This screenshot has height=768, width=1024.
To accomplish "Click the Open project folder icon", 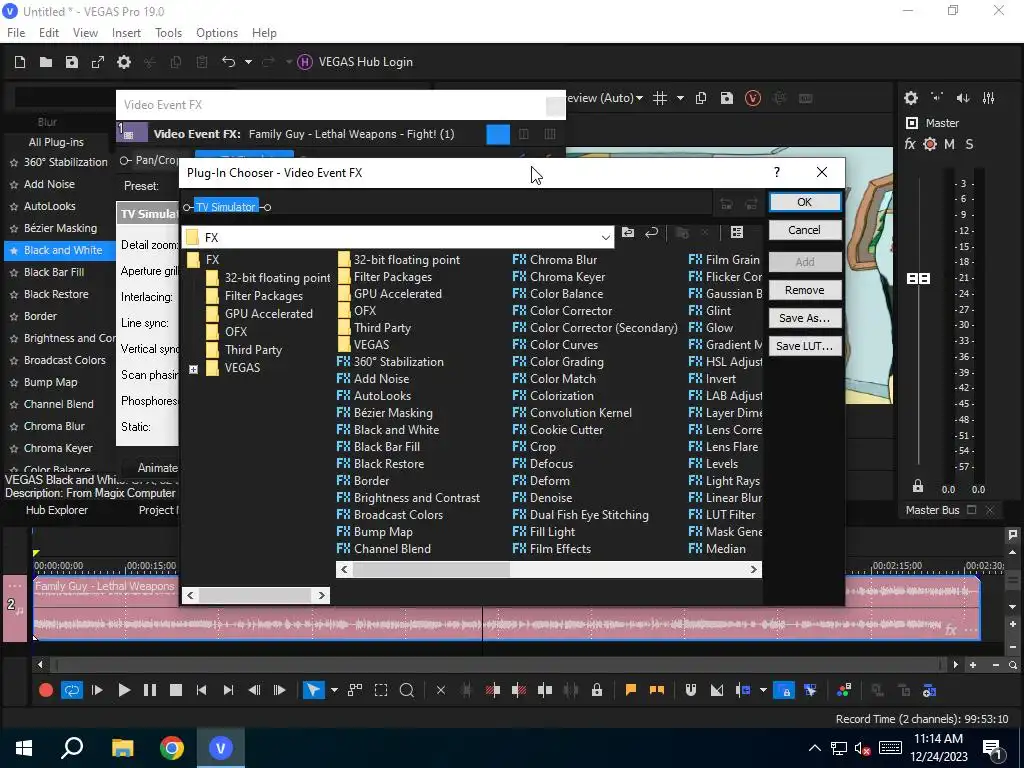I will coord(46,62).
